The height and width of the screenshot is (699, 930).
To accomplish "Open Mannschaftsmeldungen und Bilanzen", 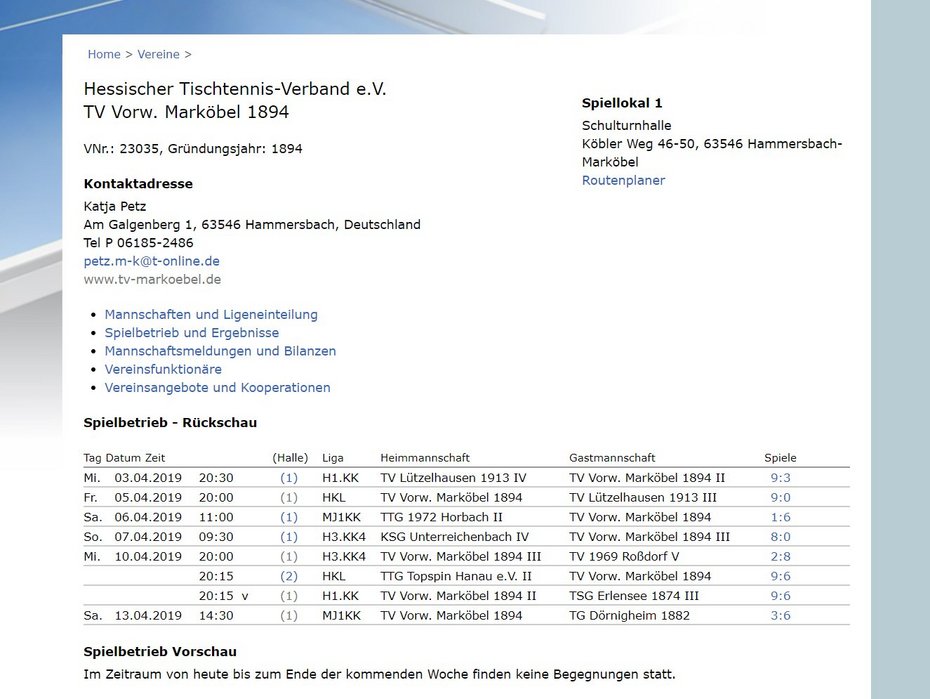I will pos(220,351).
